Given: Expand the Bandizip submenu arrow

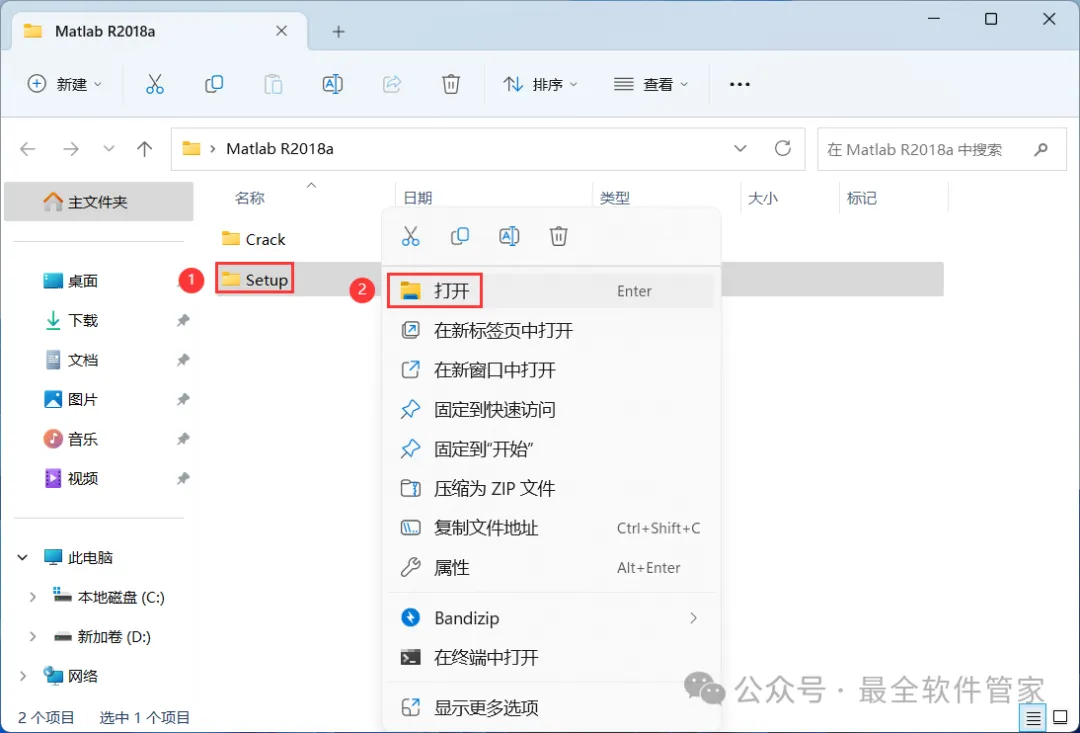Looking at the screenshot, I should point(694,618).
